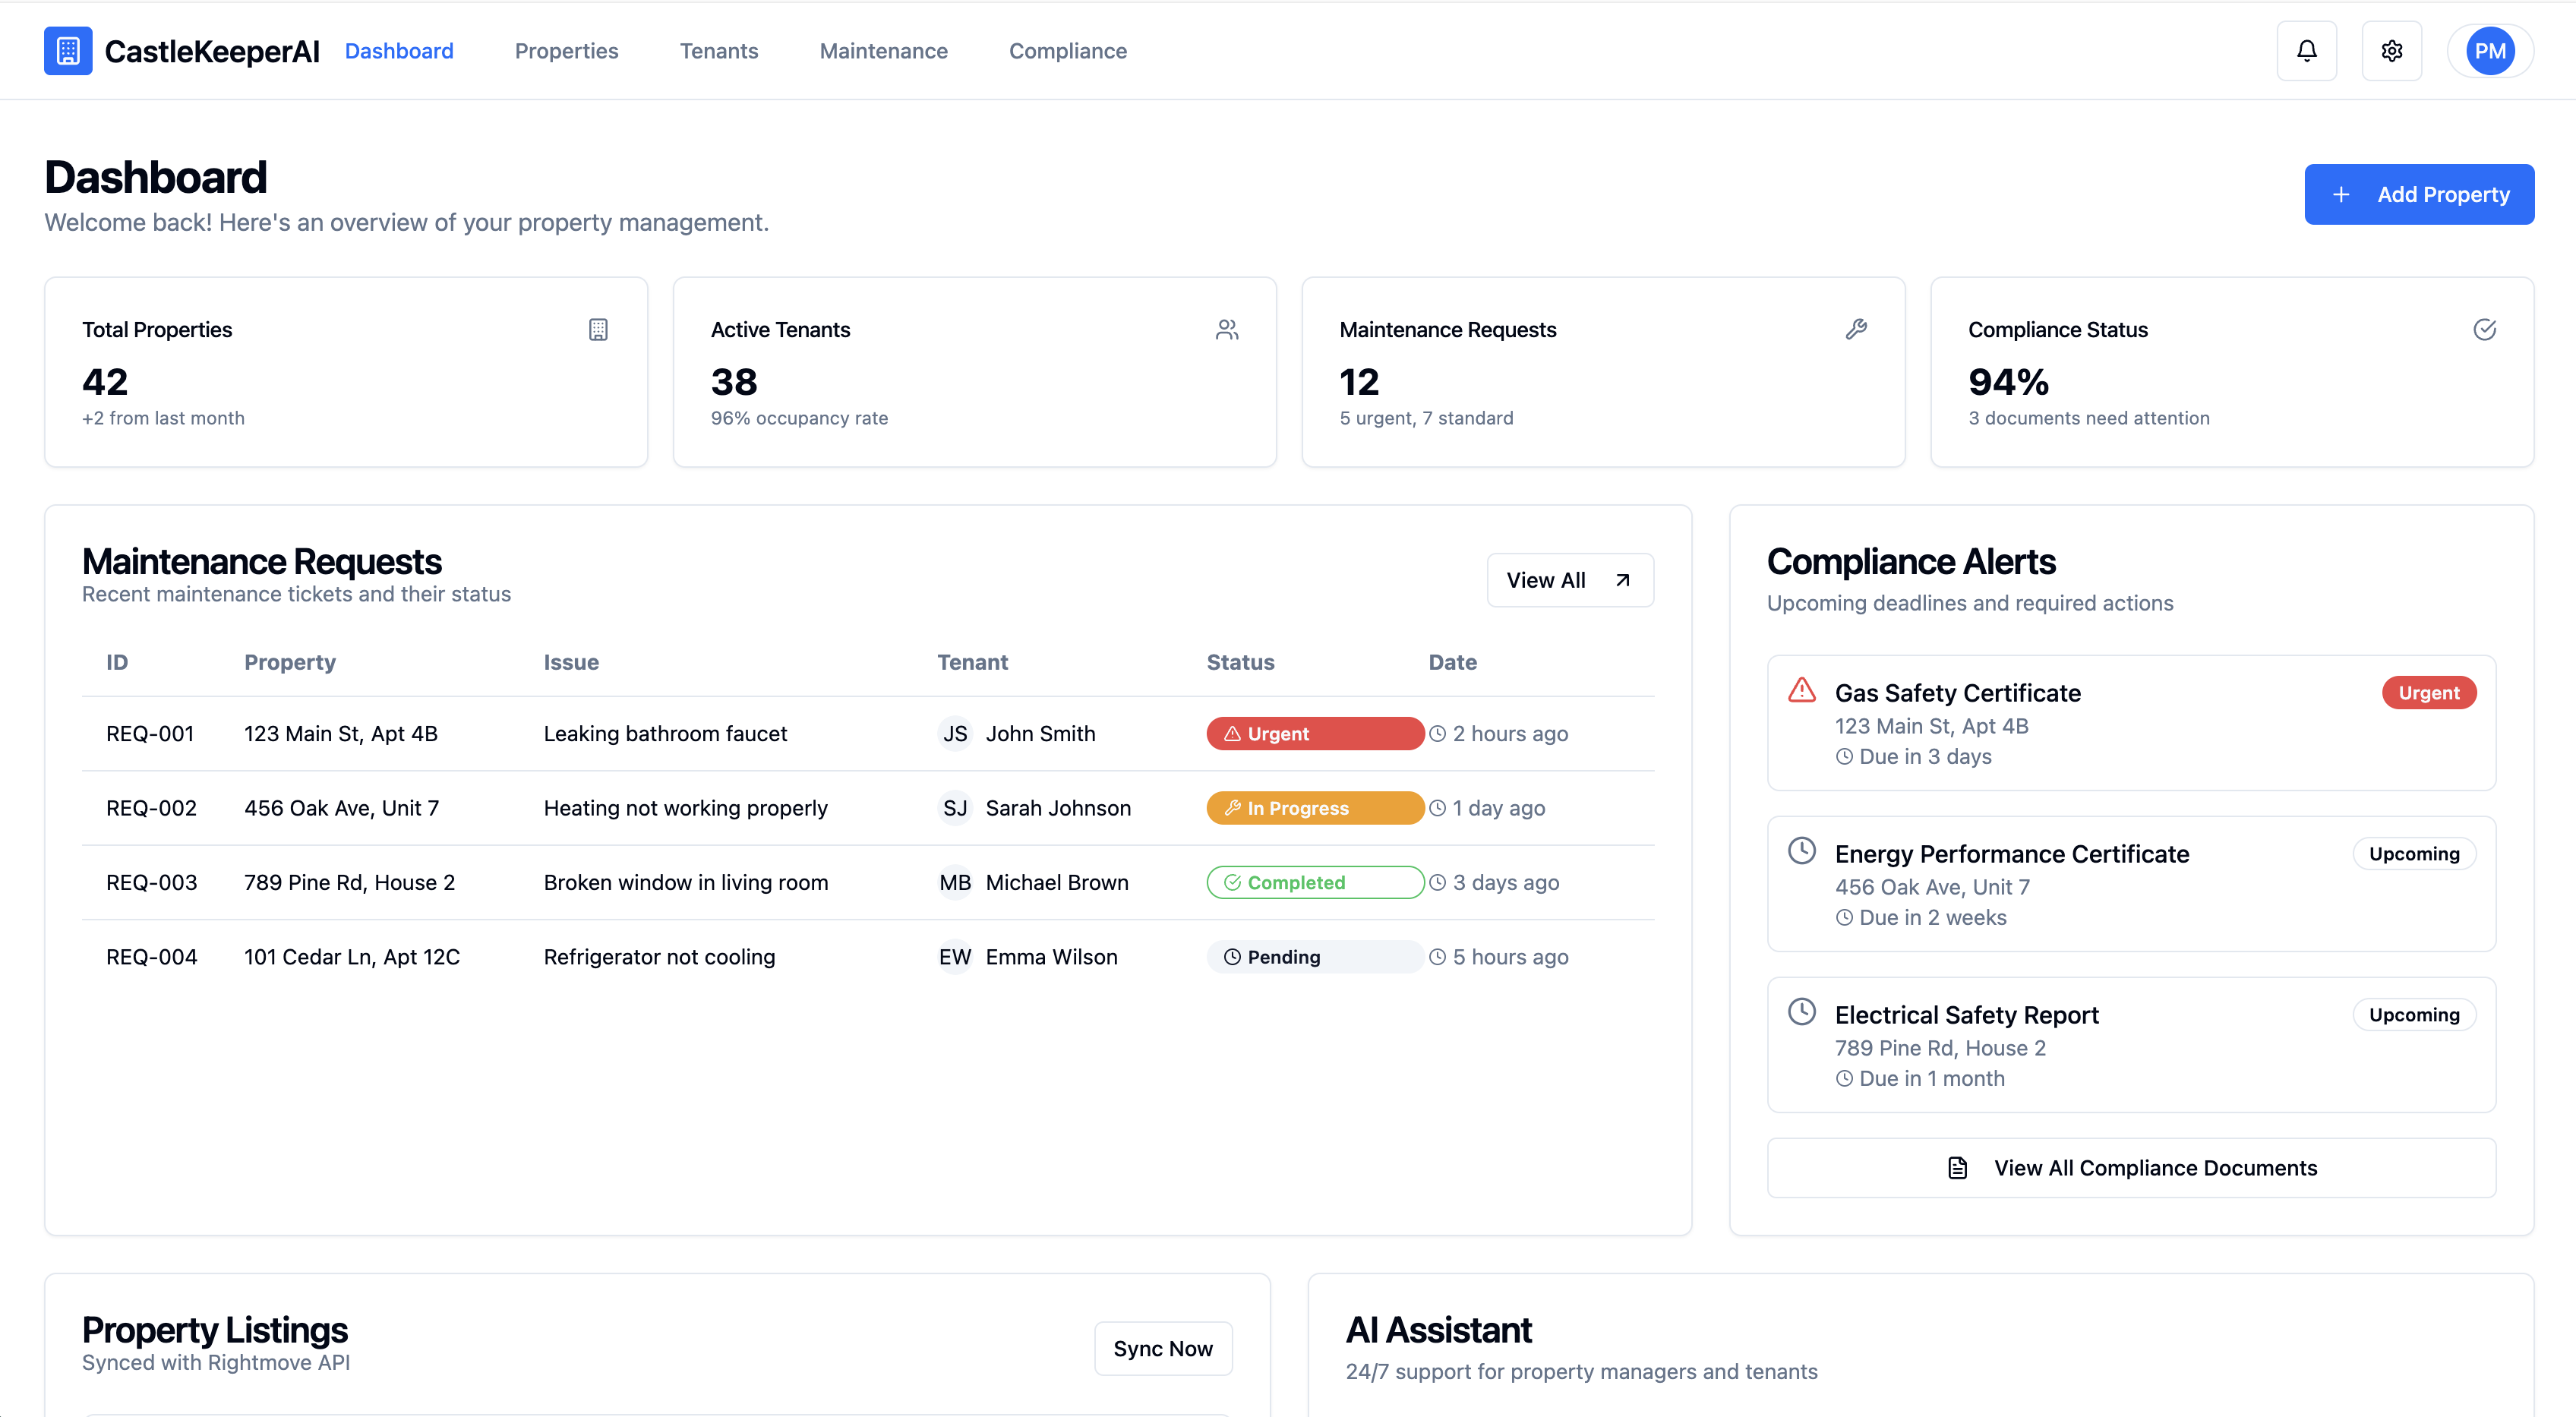This screenshot has height=1417, width=2576.
Task: Click the Add Property button
Action: 2419,194
